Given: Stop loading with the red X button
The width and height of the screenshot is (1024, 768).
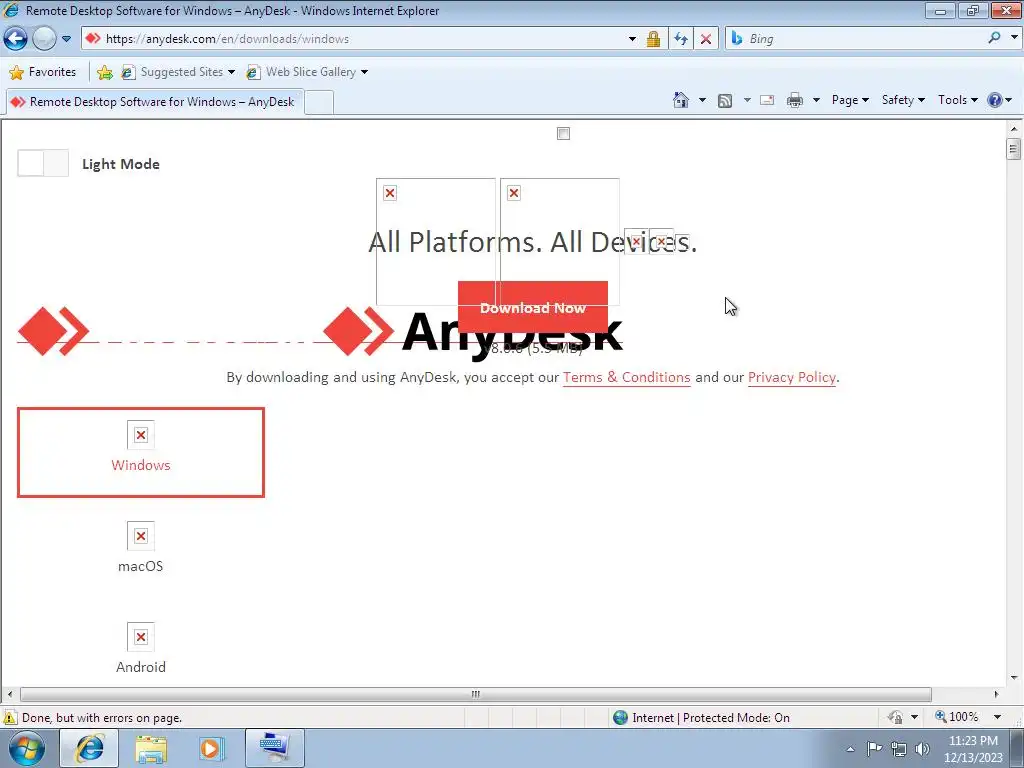Looking at the screenshot, I should pos(706,39).
